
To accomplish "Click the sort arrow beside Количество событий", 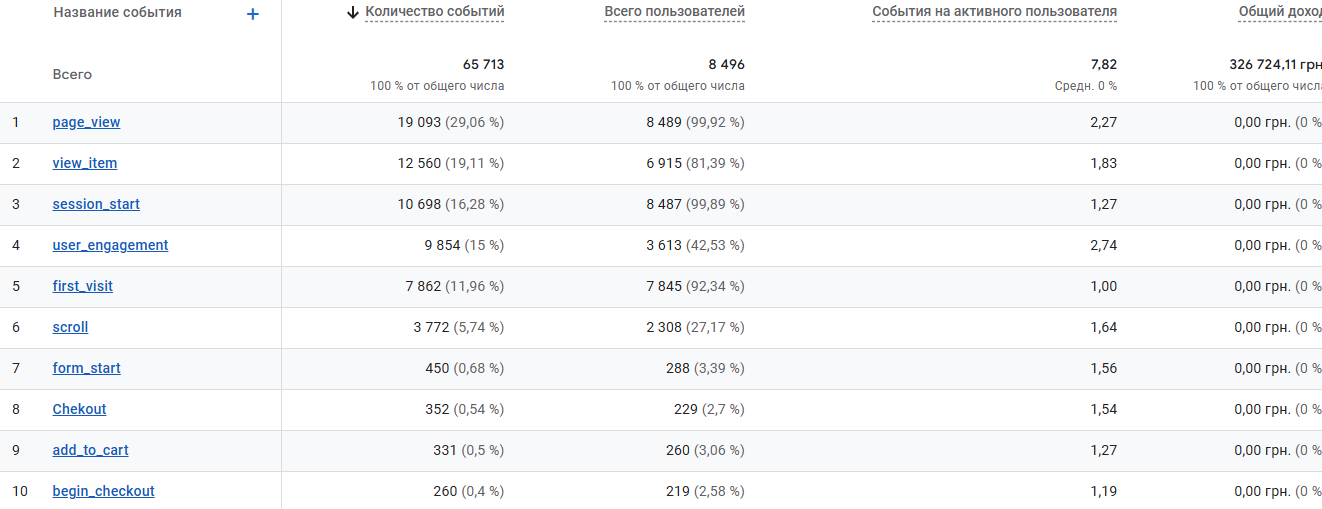I will (352, 13).
